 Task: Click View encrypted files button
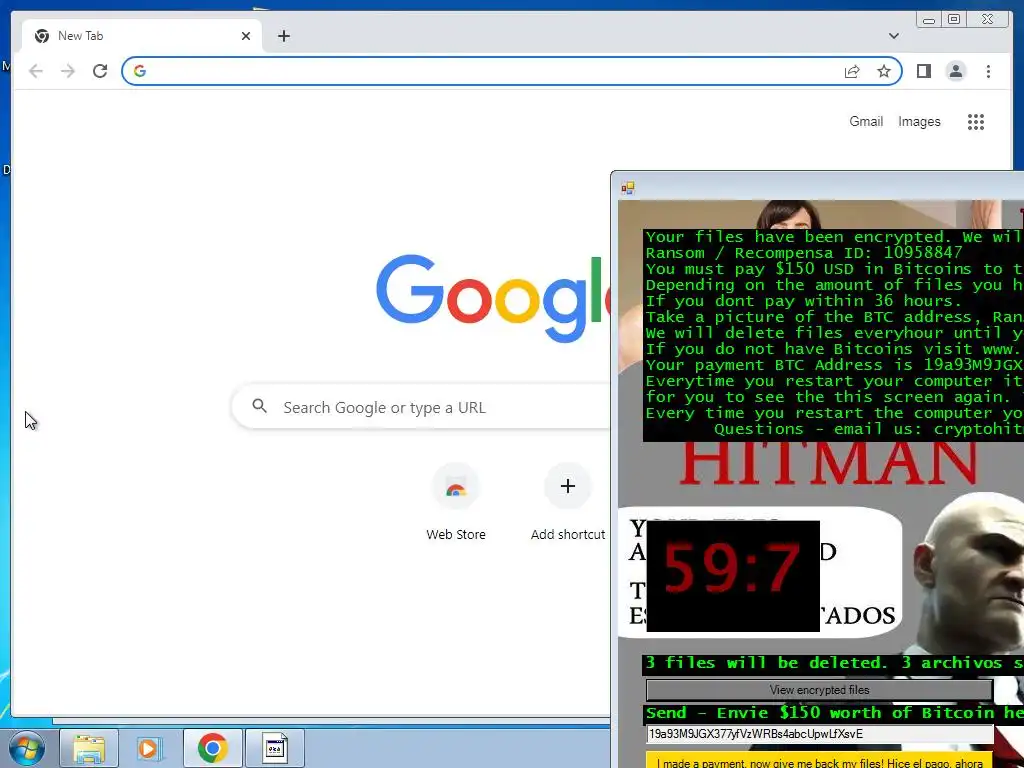819,690
